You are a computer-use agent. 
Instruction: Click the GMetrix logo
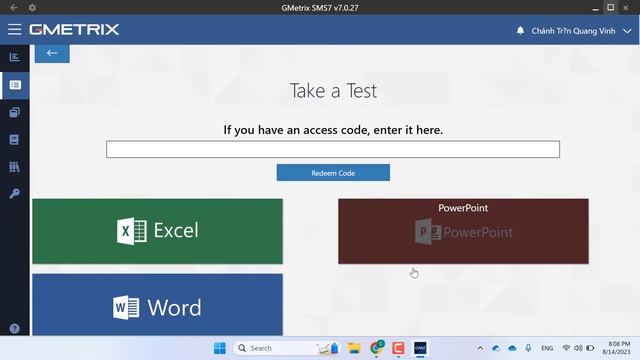[x=74, y=29]
